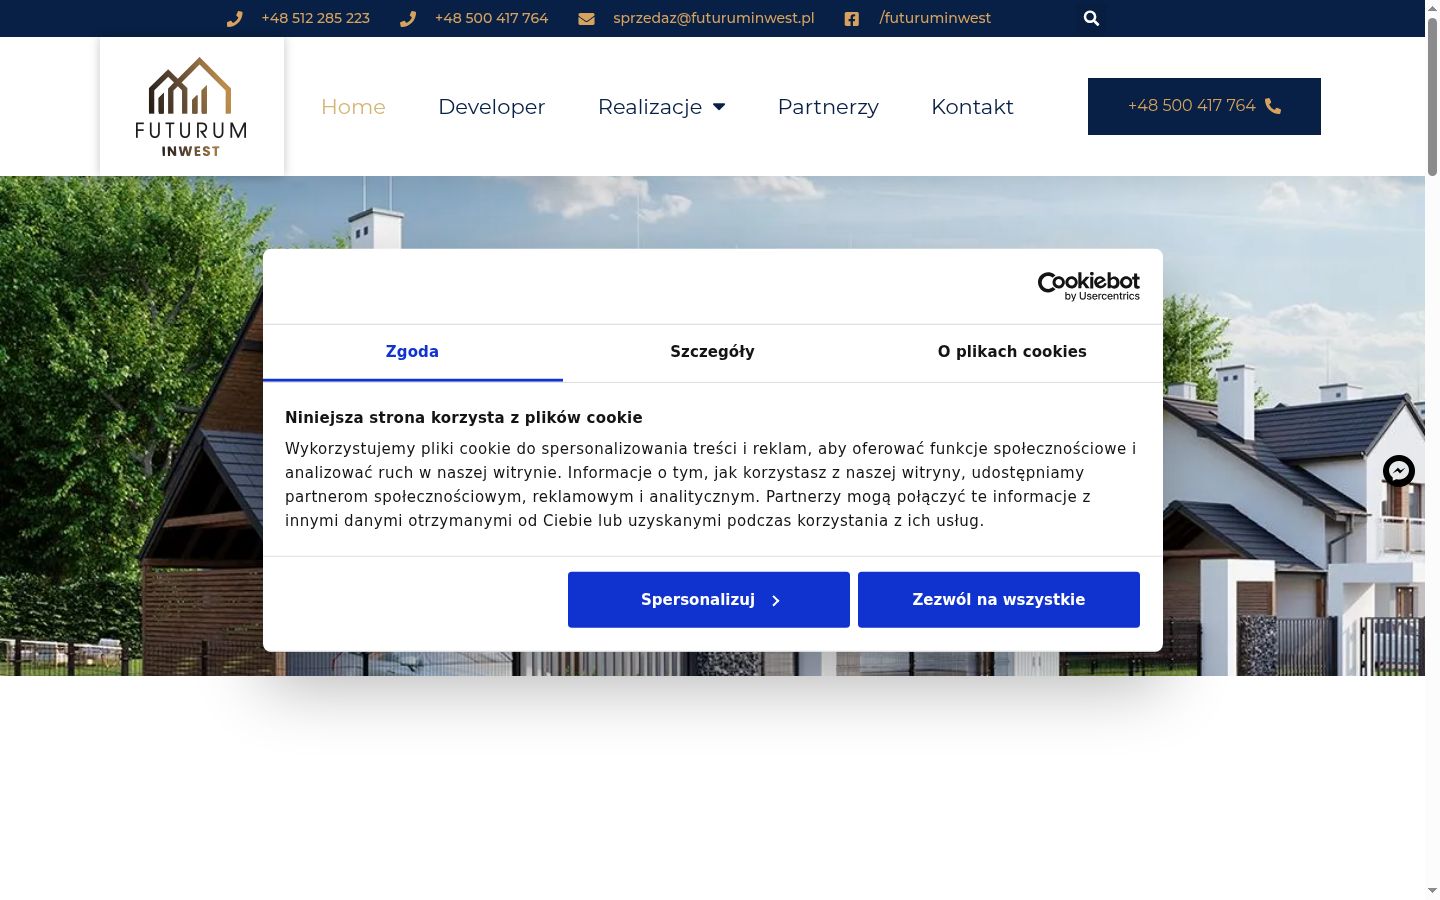Open the Developer menu item

(491, 106)
